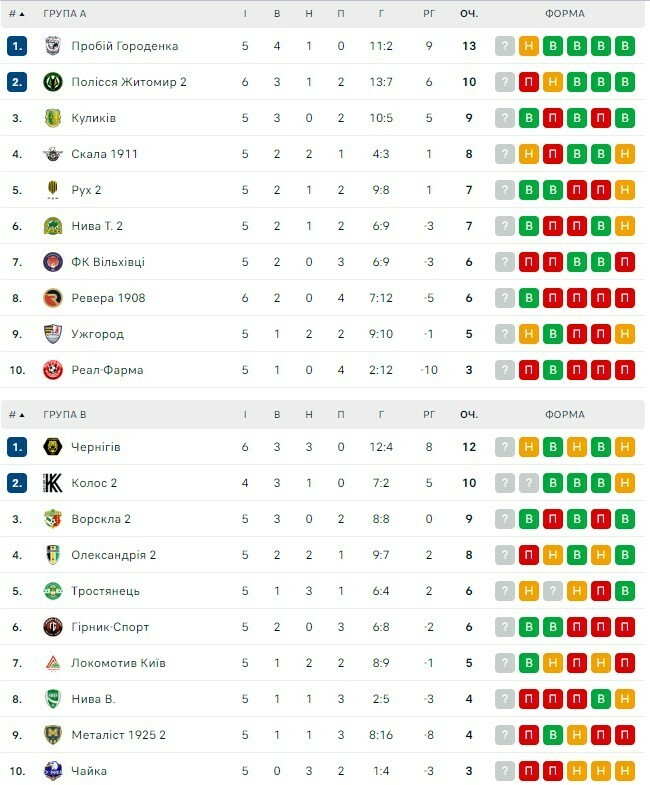Viewport: 650px width, 785px height.
Task: Click the Пробій Городенка club logo
Action: (53, 46)
